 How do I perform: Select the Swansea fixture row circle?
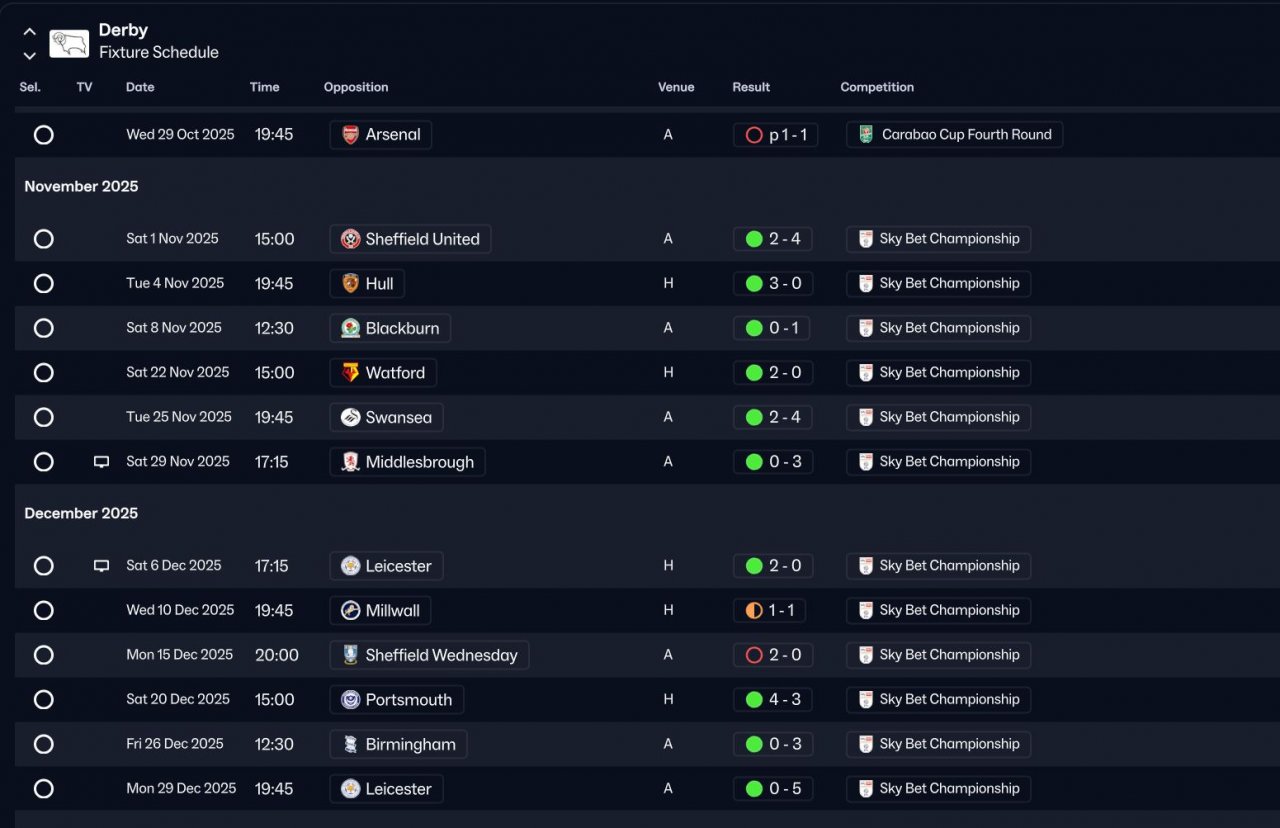(x=44, y=417)
